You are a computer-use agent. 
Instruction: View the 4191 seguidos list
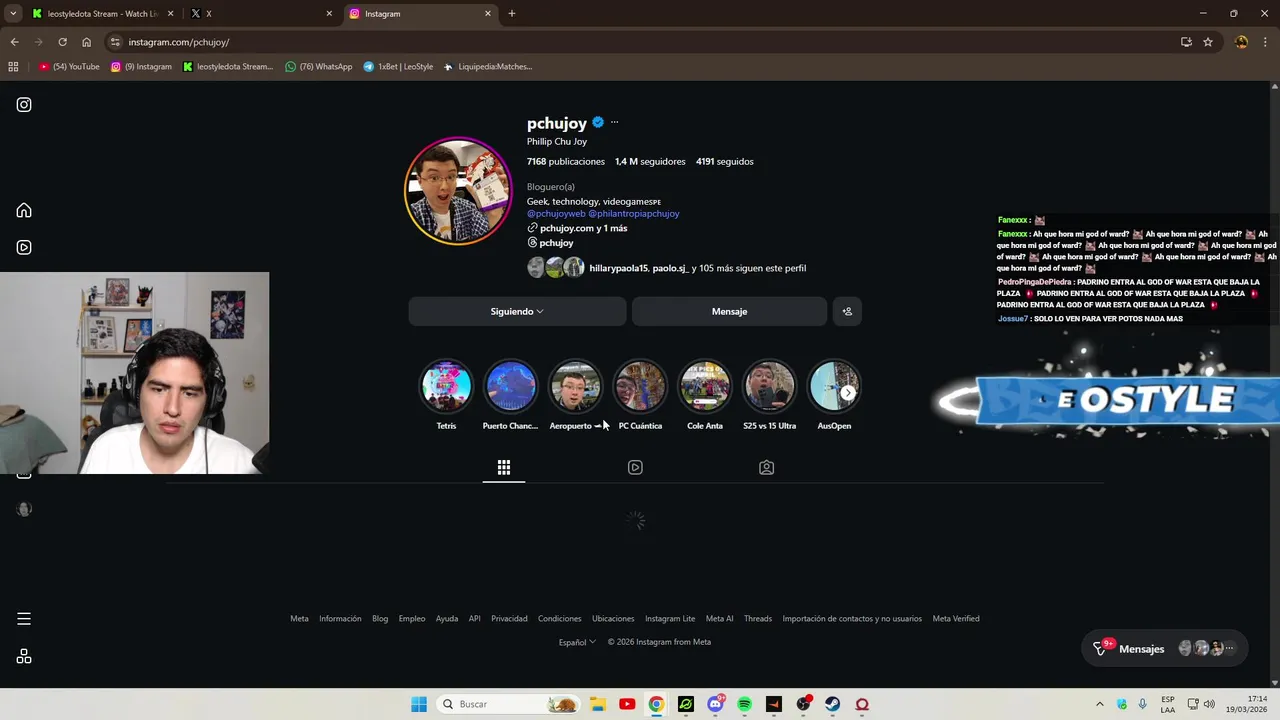click(x=725, y=161)
